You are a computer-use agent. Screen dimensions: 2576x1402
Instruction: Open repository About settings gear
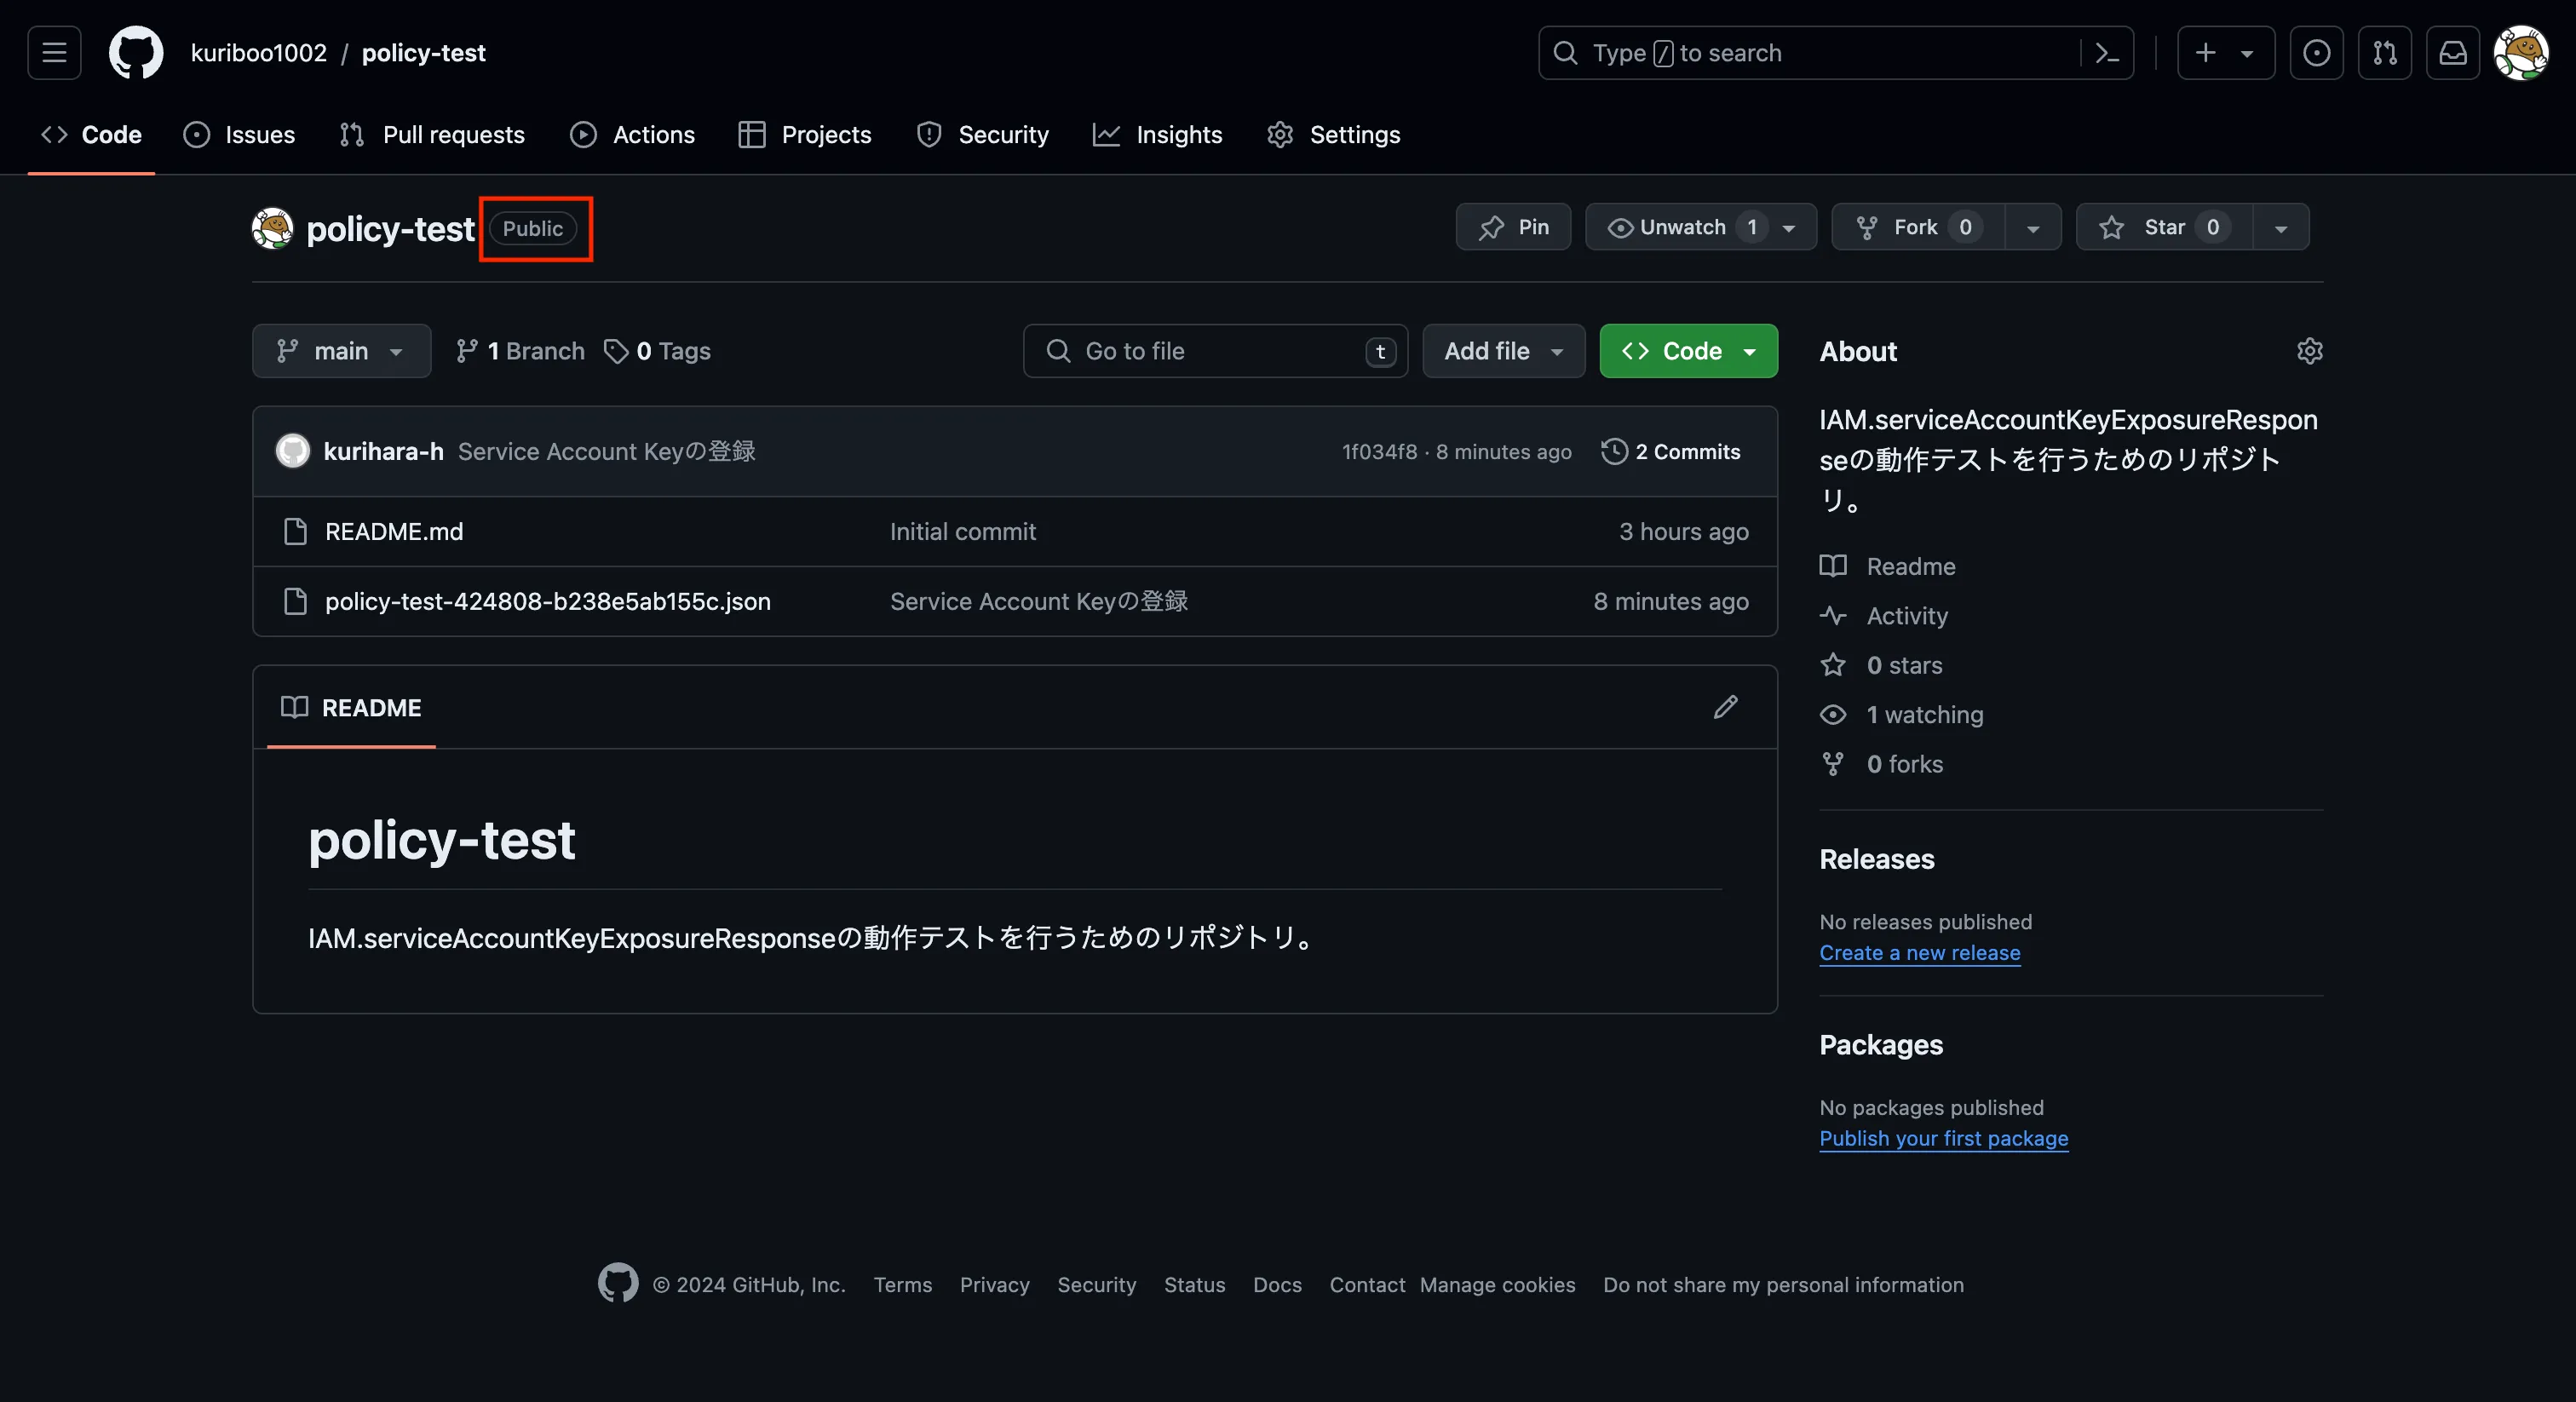pyautogui.click(x=2310, y=351)
